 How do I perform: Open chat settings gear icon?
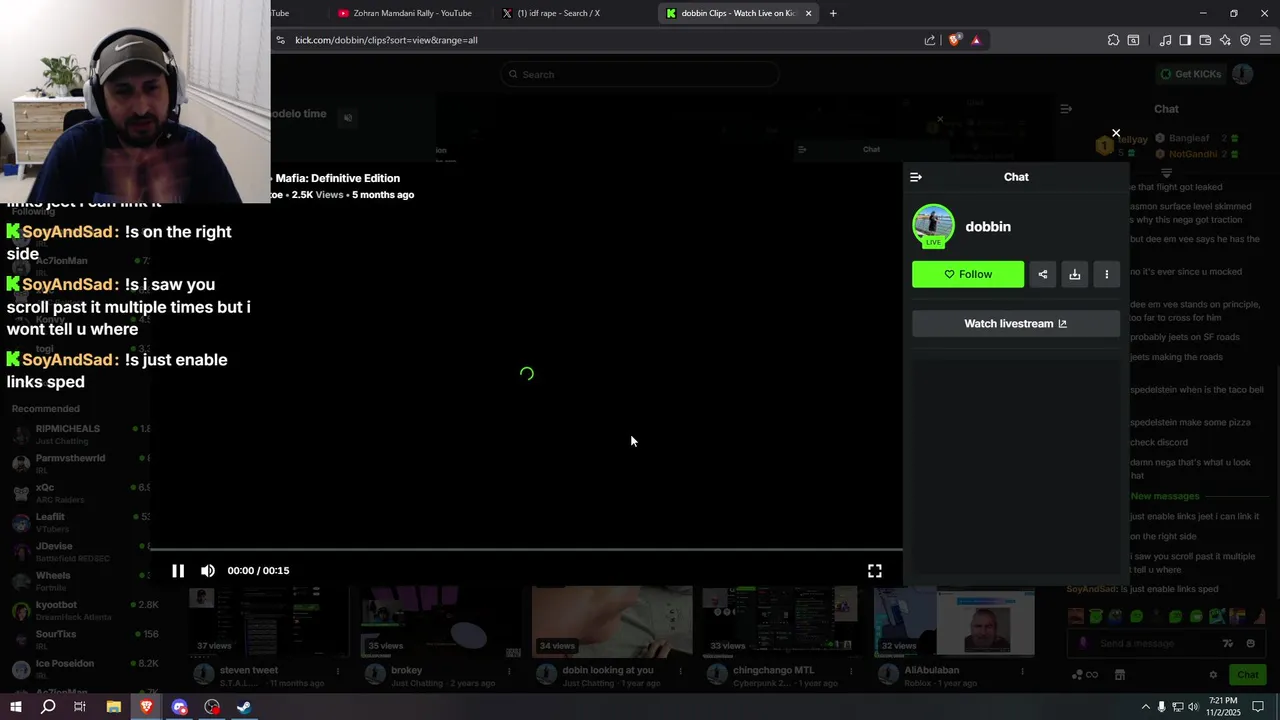tap(1213, 675)
